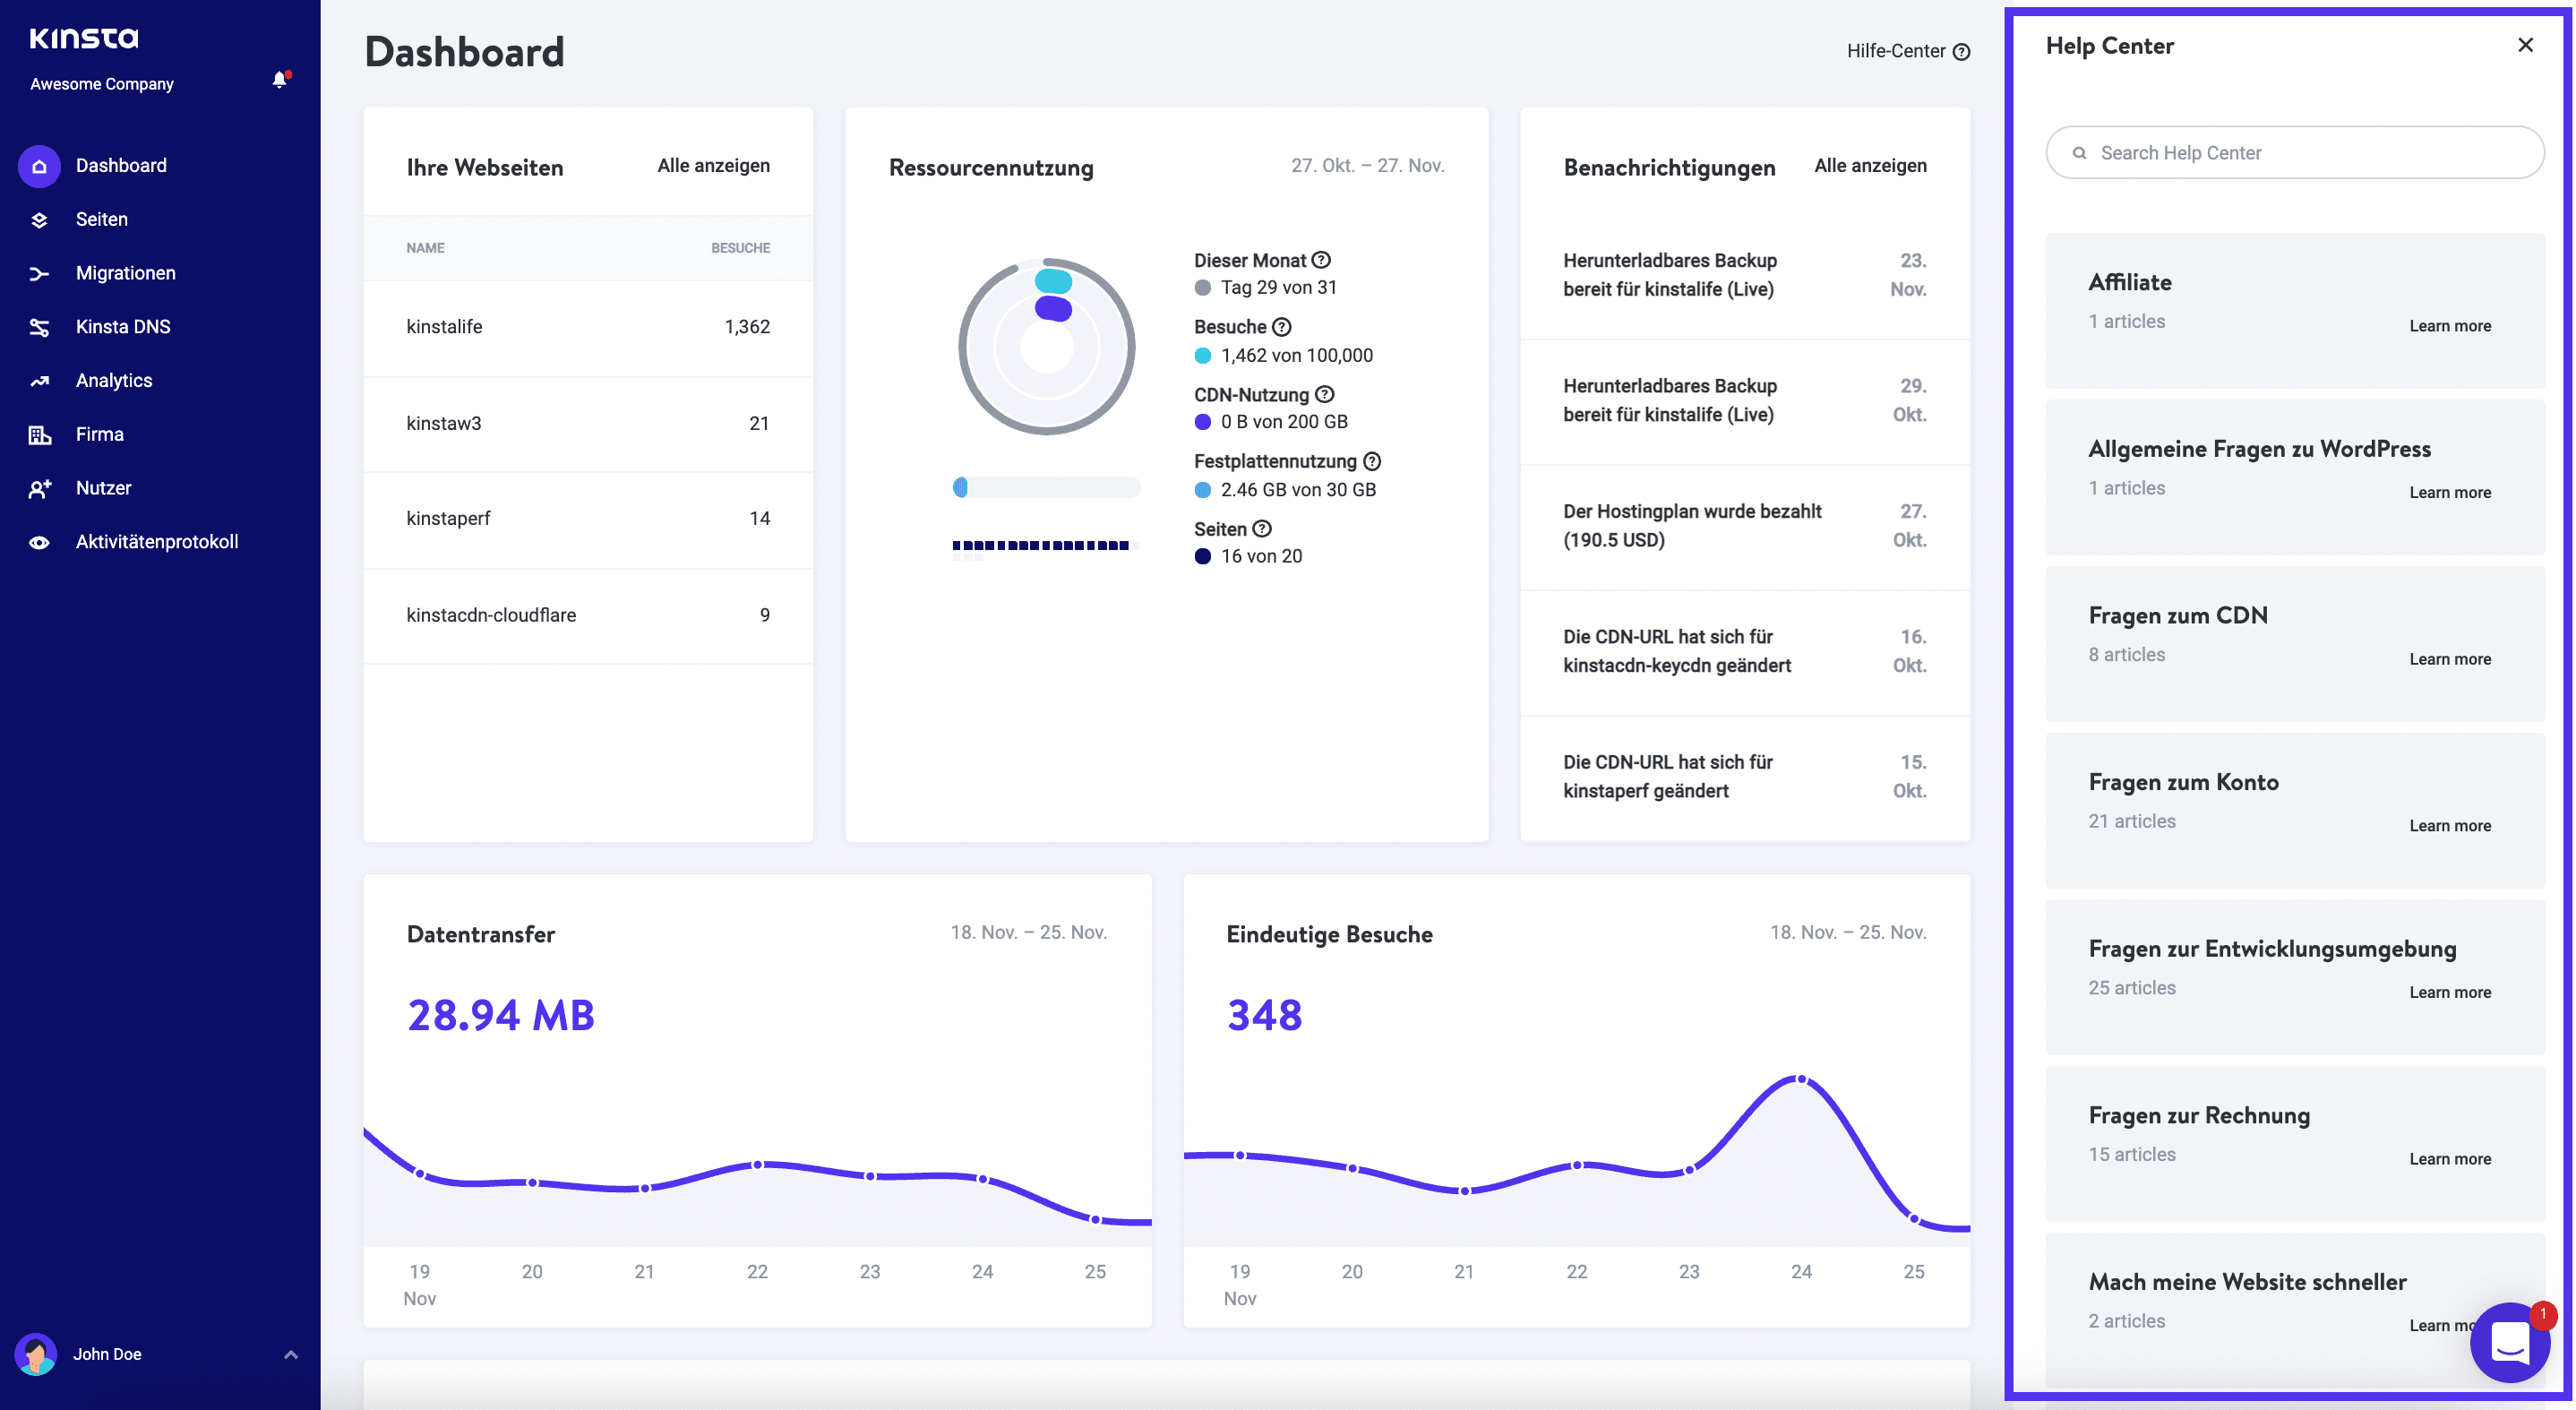2576x1410 pixels.
Task: Open the Hilfe-Center link
Action: [x=1908, y=51]
